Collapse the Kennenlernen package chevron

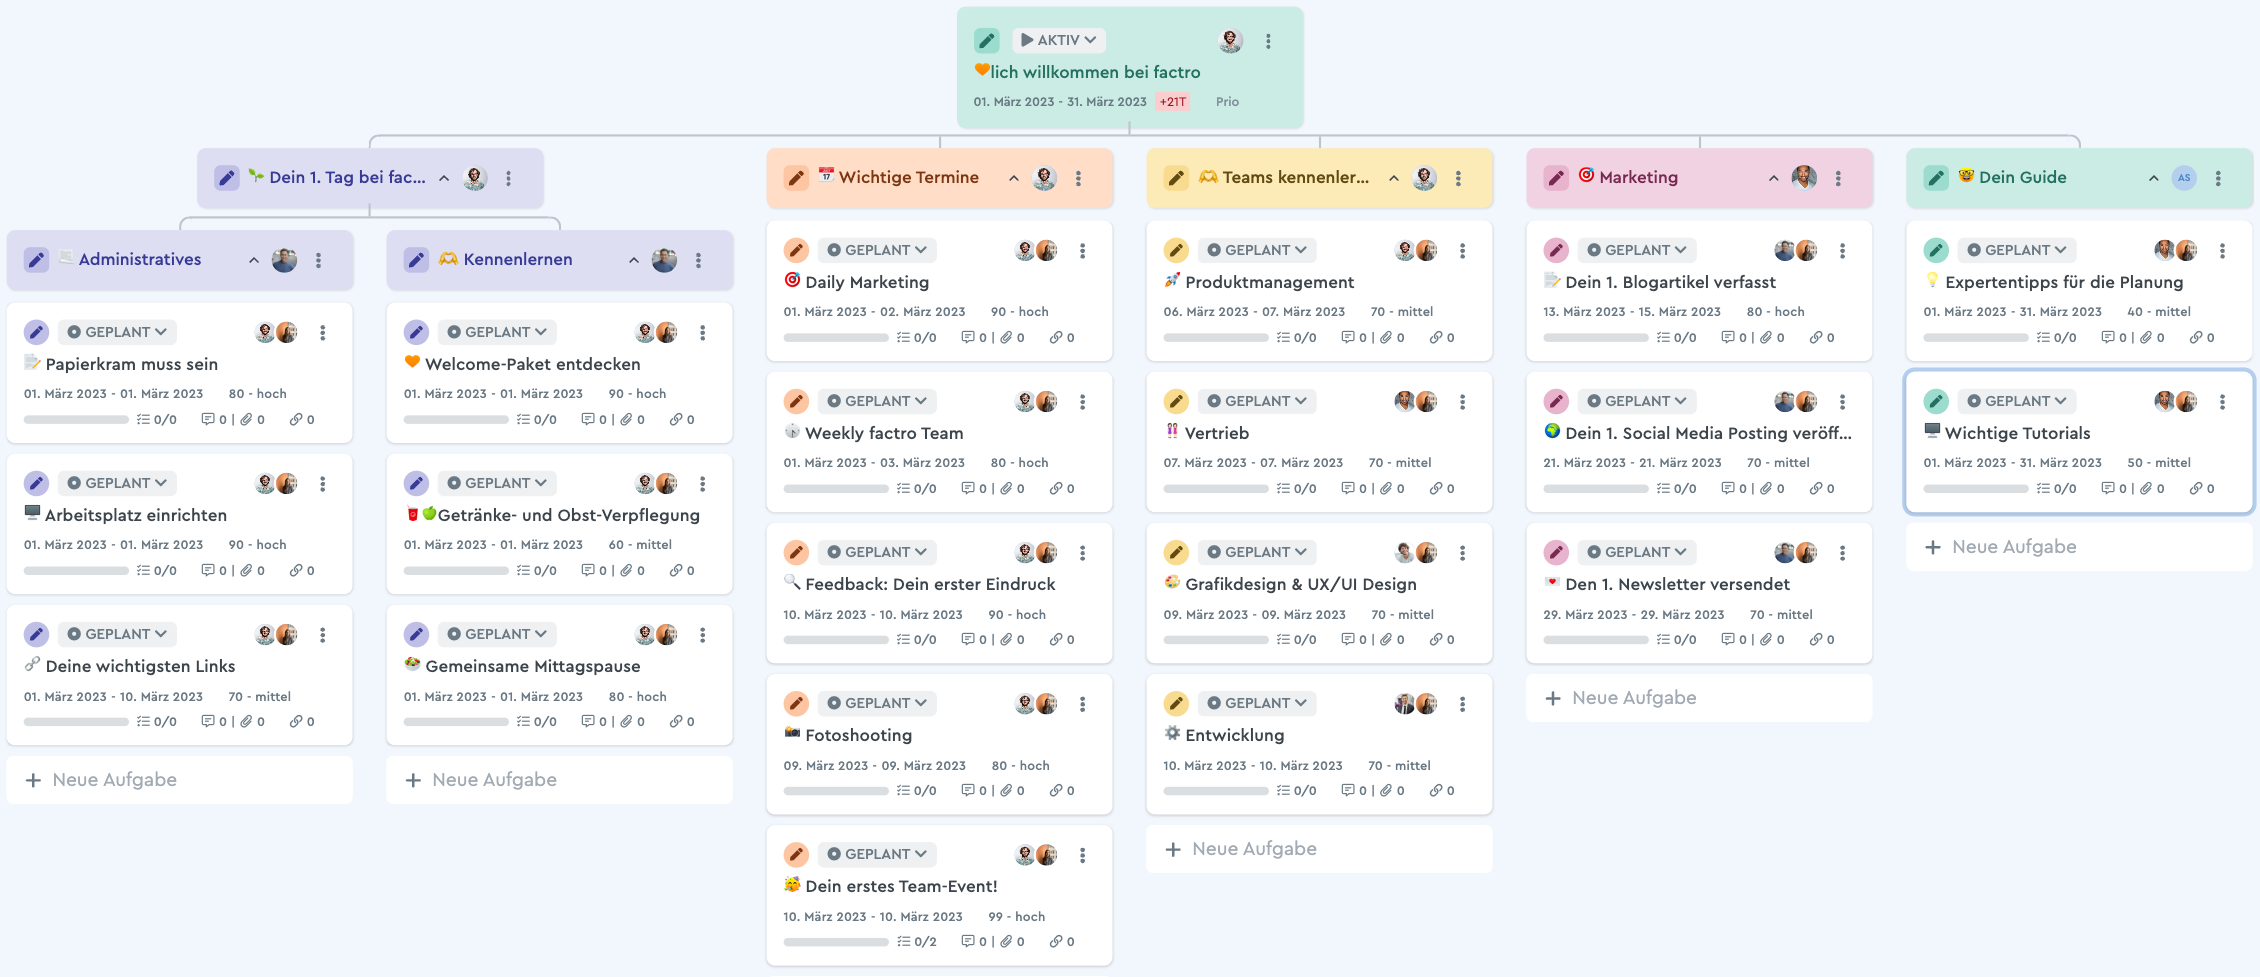[x=634, y=260]
